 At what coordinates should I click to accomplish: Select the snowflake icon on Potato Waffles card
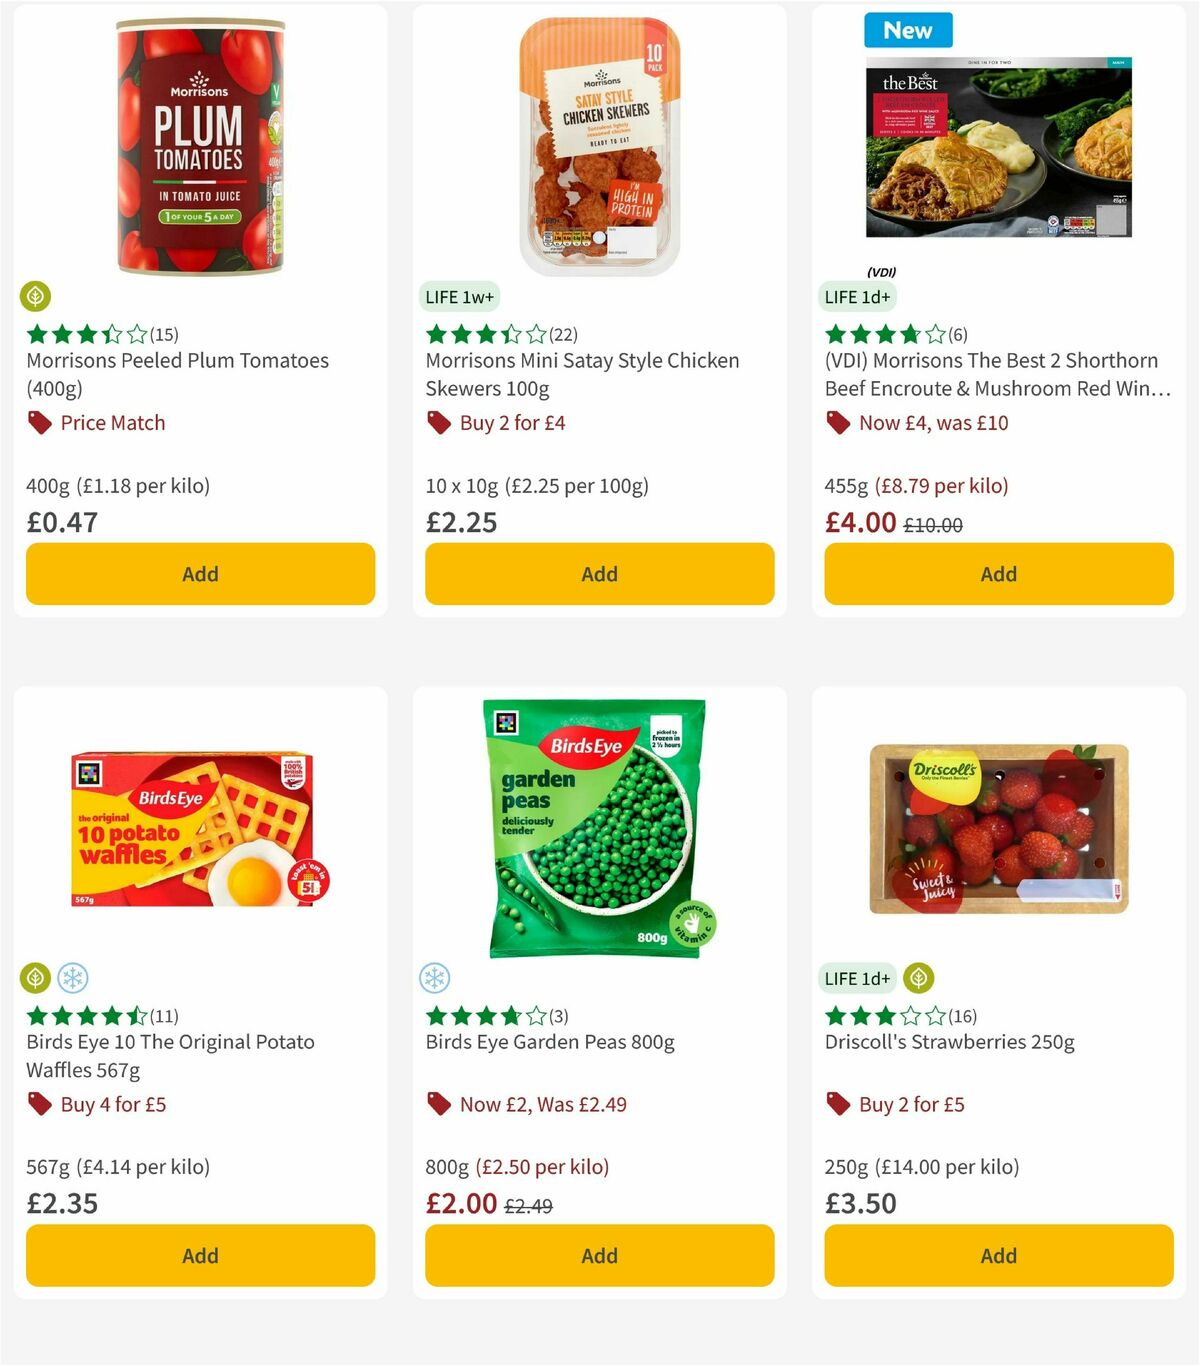[x=72, y=978]
